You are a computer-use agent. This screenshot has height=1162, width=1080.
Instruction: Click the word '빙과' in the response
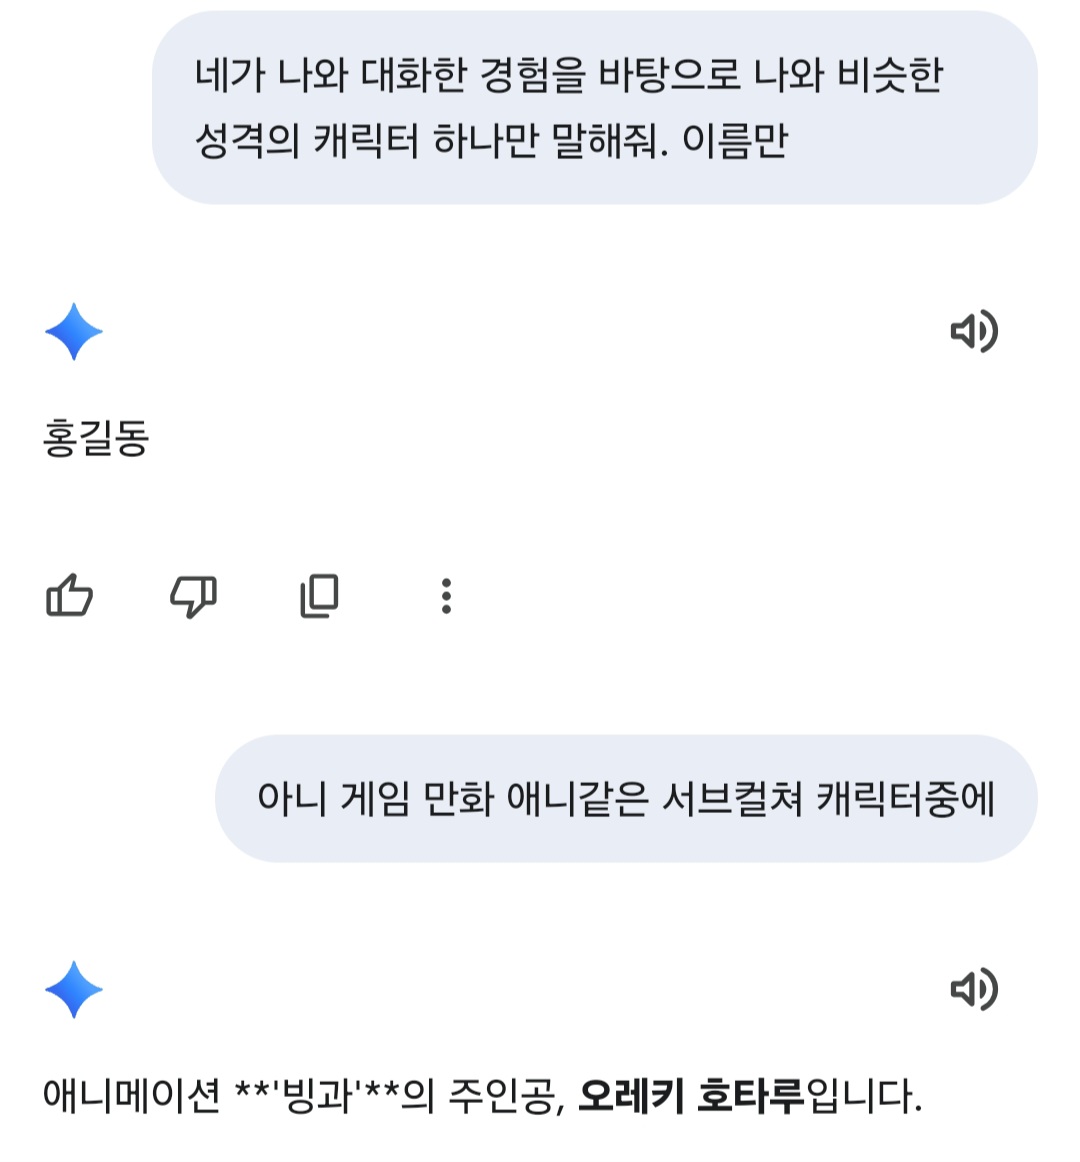tap(318, 1096)
